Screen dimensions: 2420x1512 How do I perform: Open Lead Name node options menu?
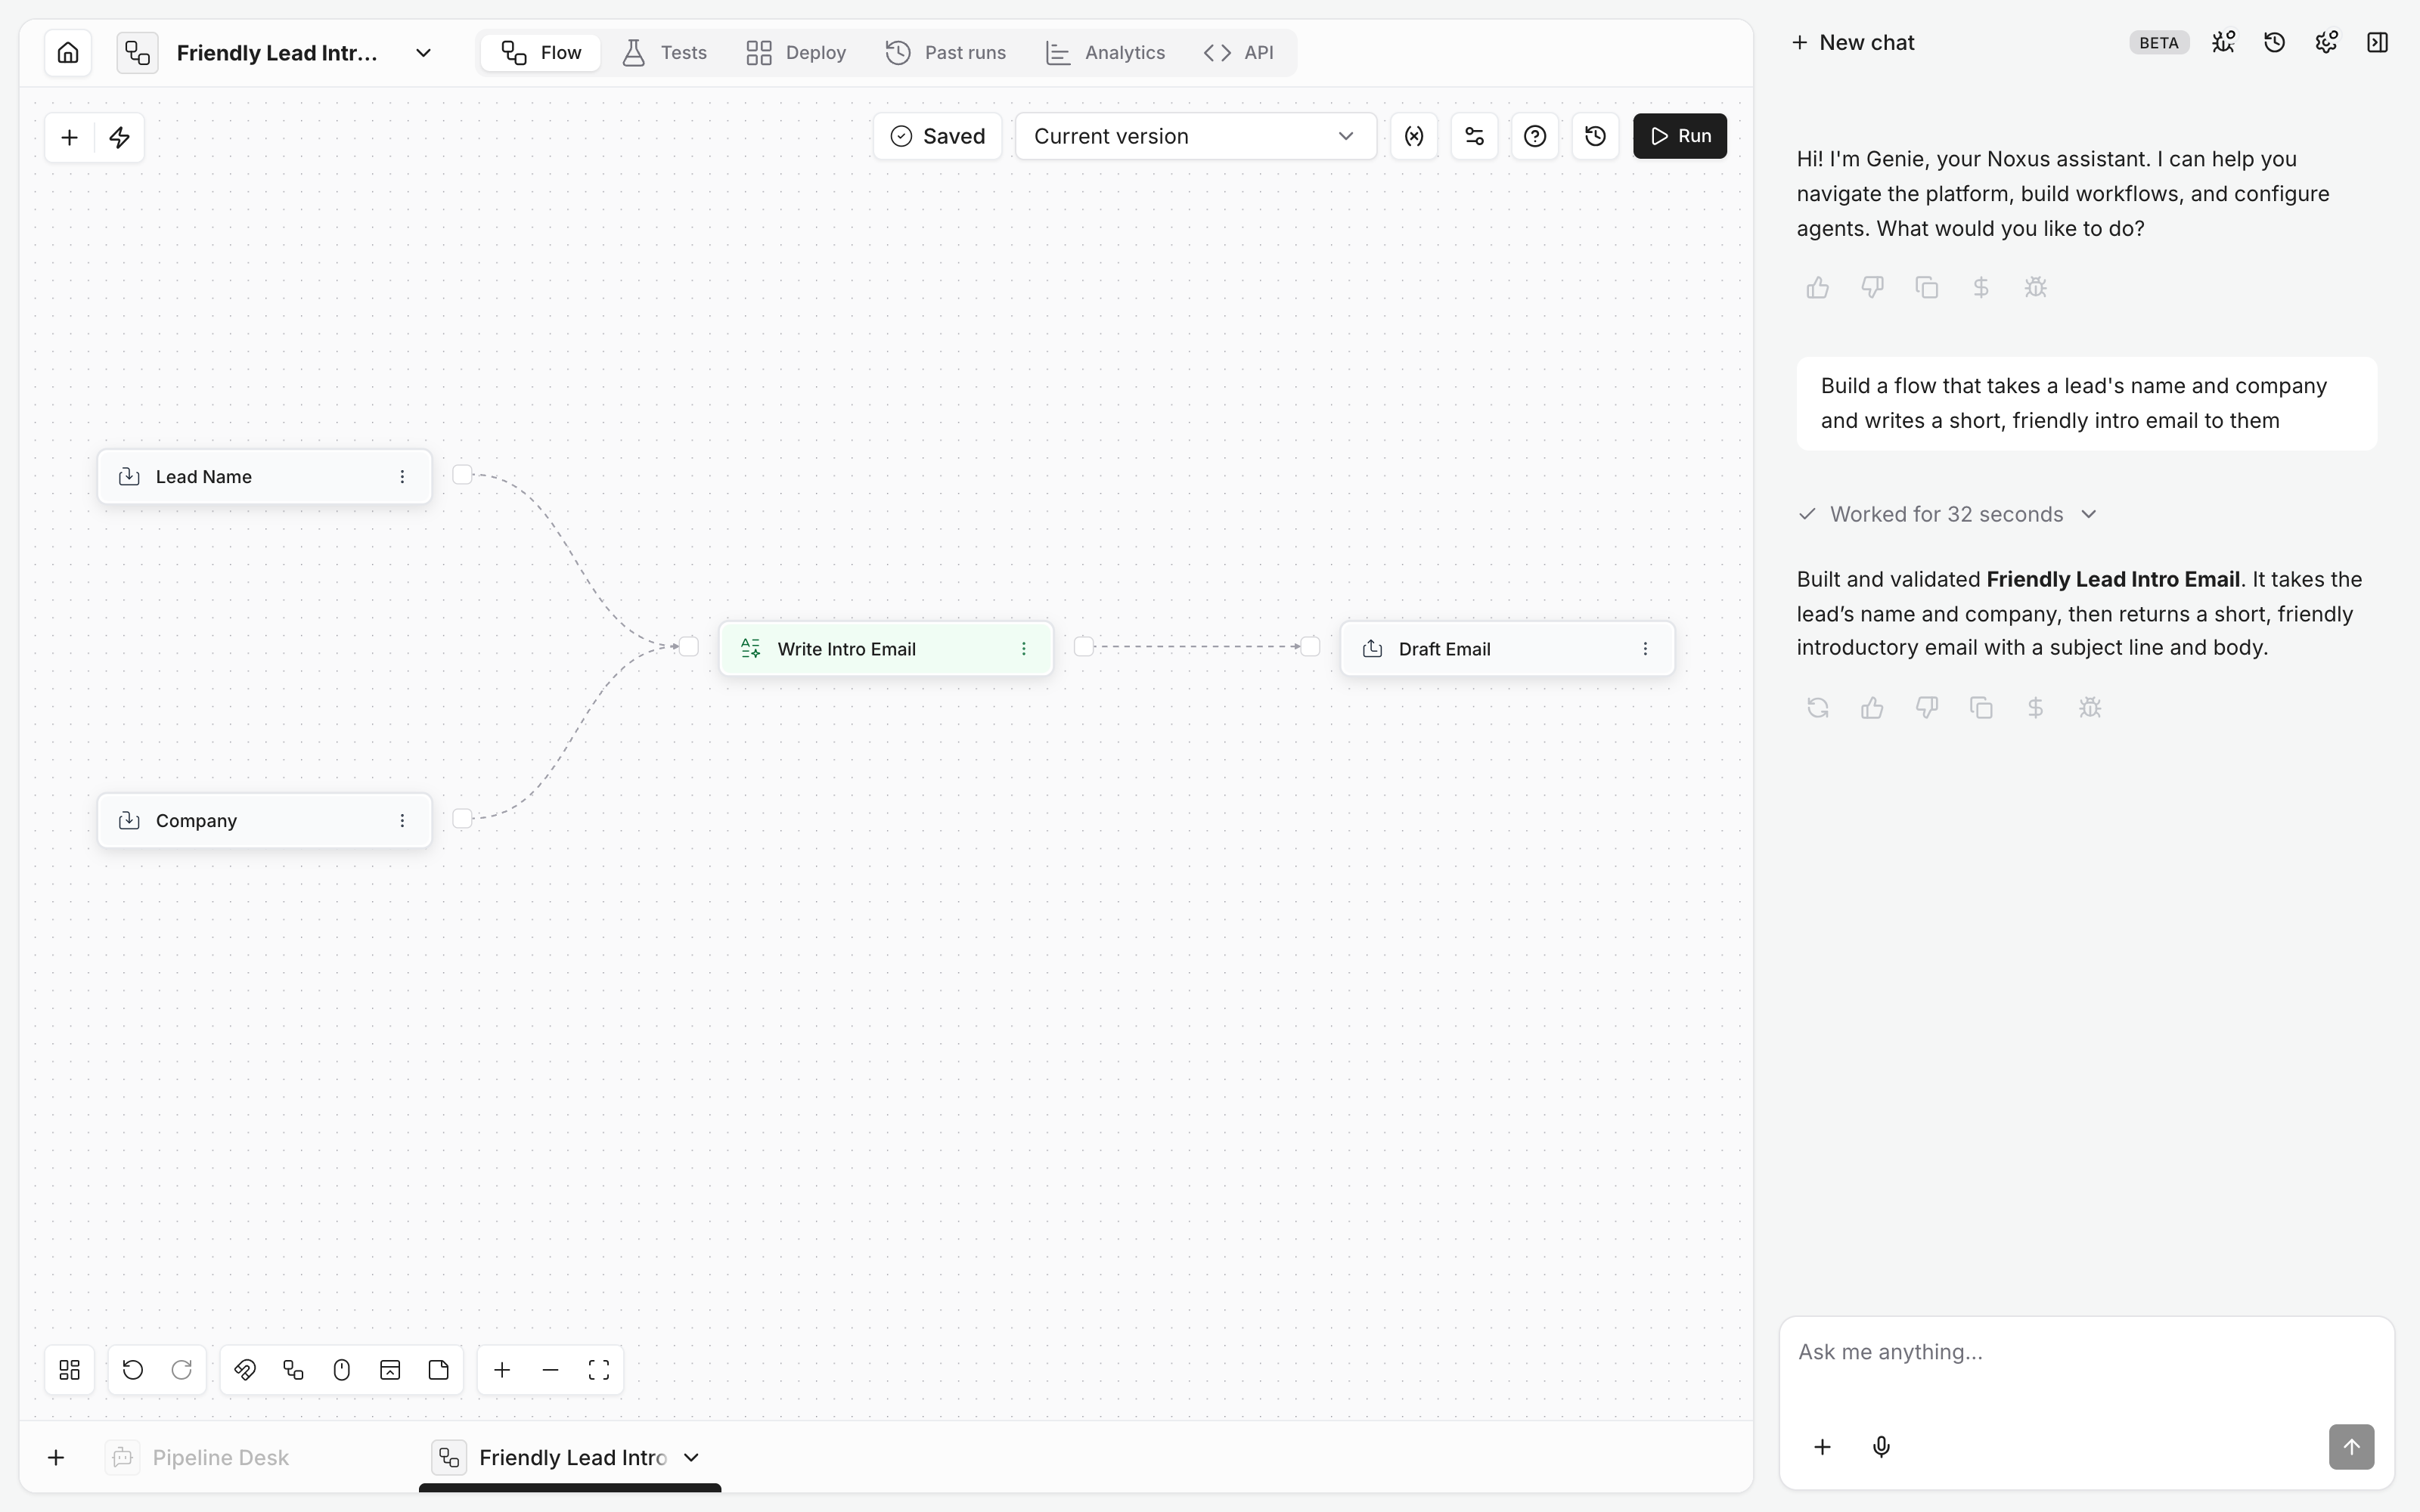(402, 477)
